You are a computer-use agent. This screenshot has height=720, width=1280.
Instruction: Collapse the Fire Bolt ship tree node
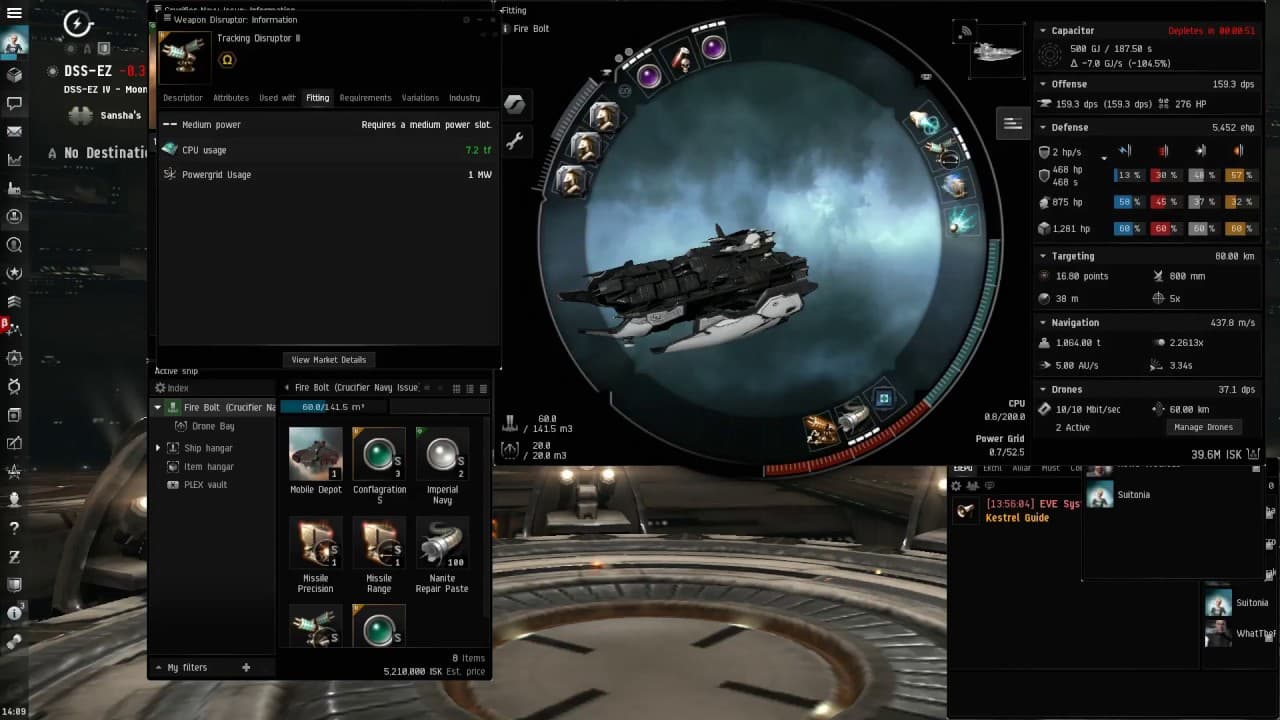[x=157, y=408]
